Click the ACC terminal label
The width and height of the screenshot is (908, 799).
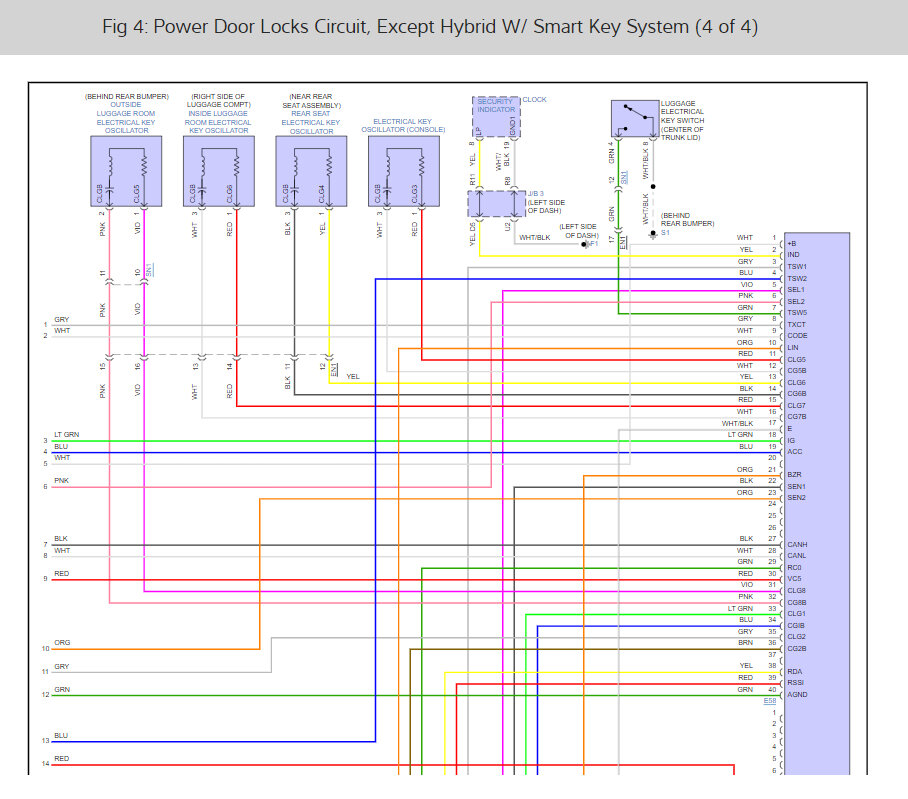(x=794, y=452)
